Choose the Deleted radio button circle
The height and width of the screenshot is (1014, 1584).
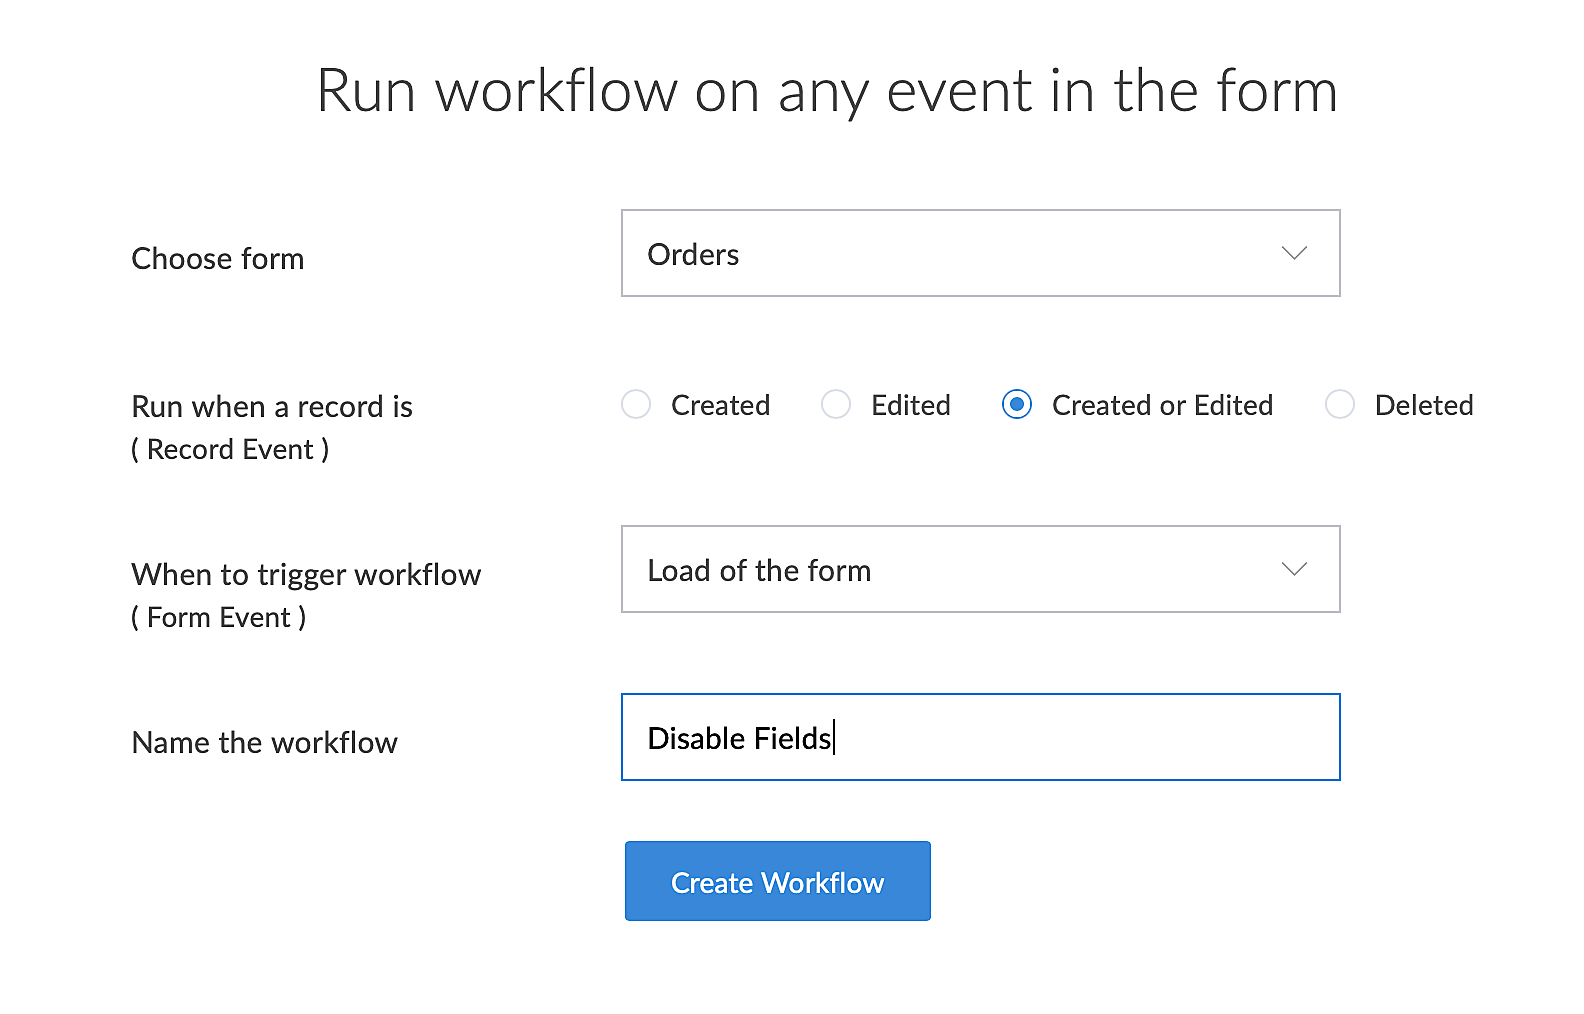(x=1340, y=405)
